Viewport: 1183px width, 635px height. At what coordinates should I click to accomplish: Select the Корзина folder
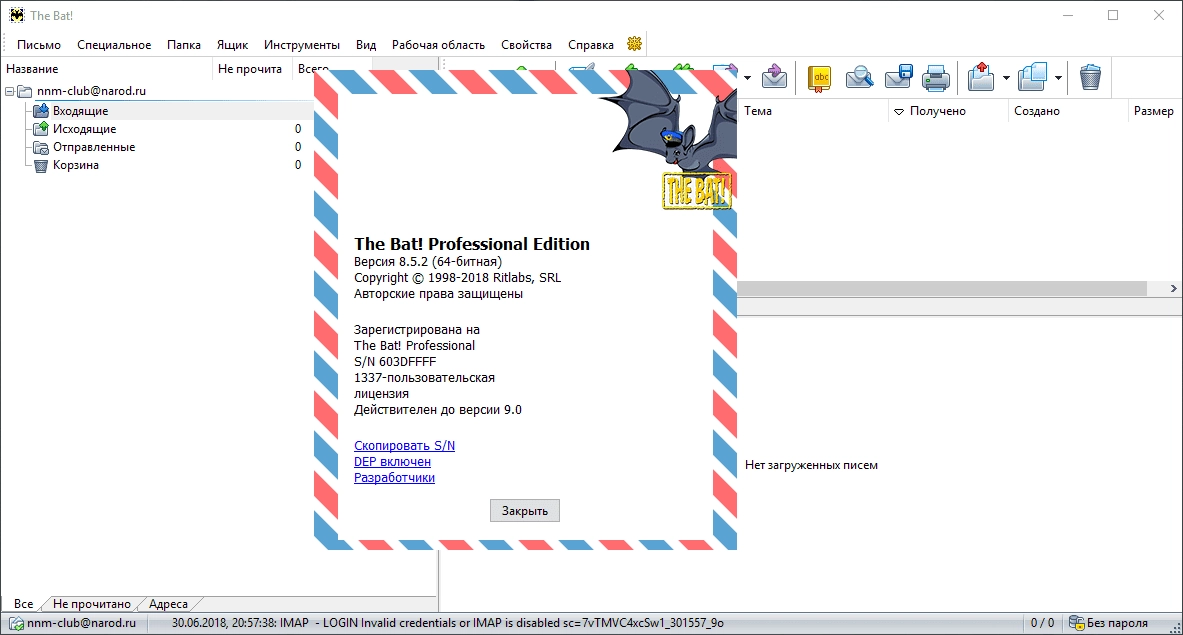coord(75,165)
